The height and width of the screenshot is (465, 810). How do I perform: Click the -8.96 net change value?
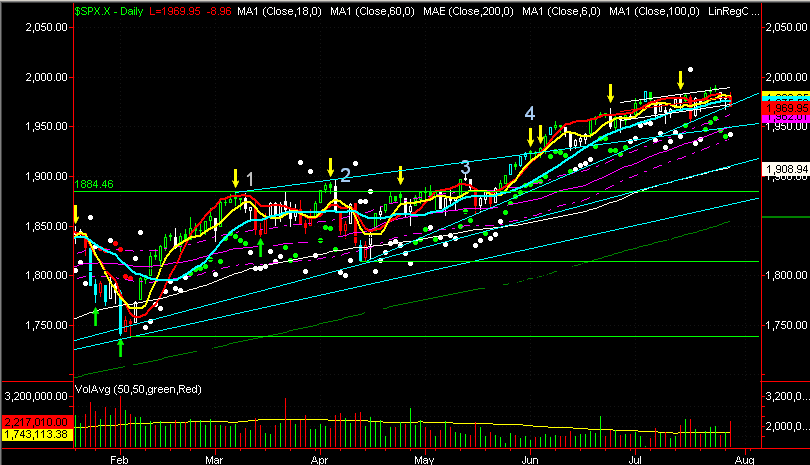pos(219,11)
